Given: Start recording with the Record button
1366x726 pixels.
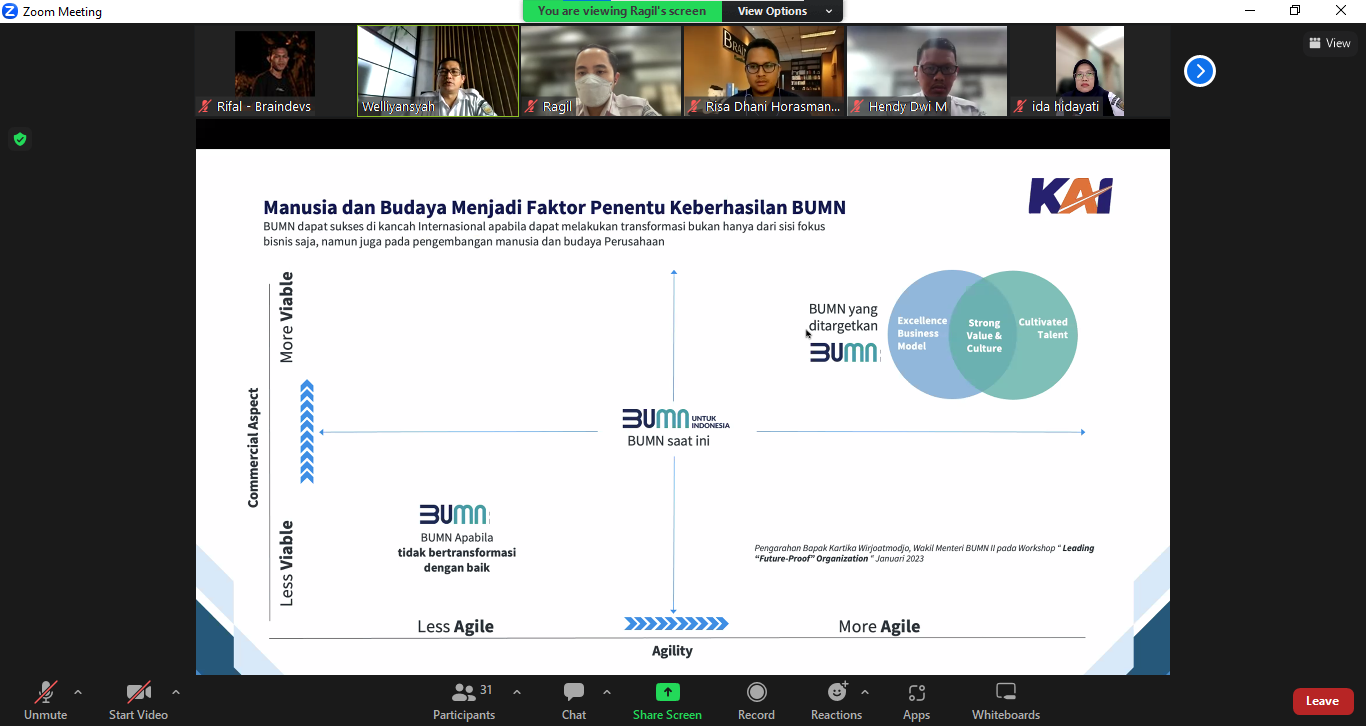Looking at the screenshot, I should [x=756, y=700].
